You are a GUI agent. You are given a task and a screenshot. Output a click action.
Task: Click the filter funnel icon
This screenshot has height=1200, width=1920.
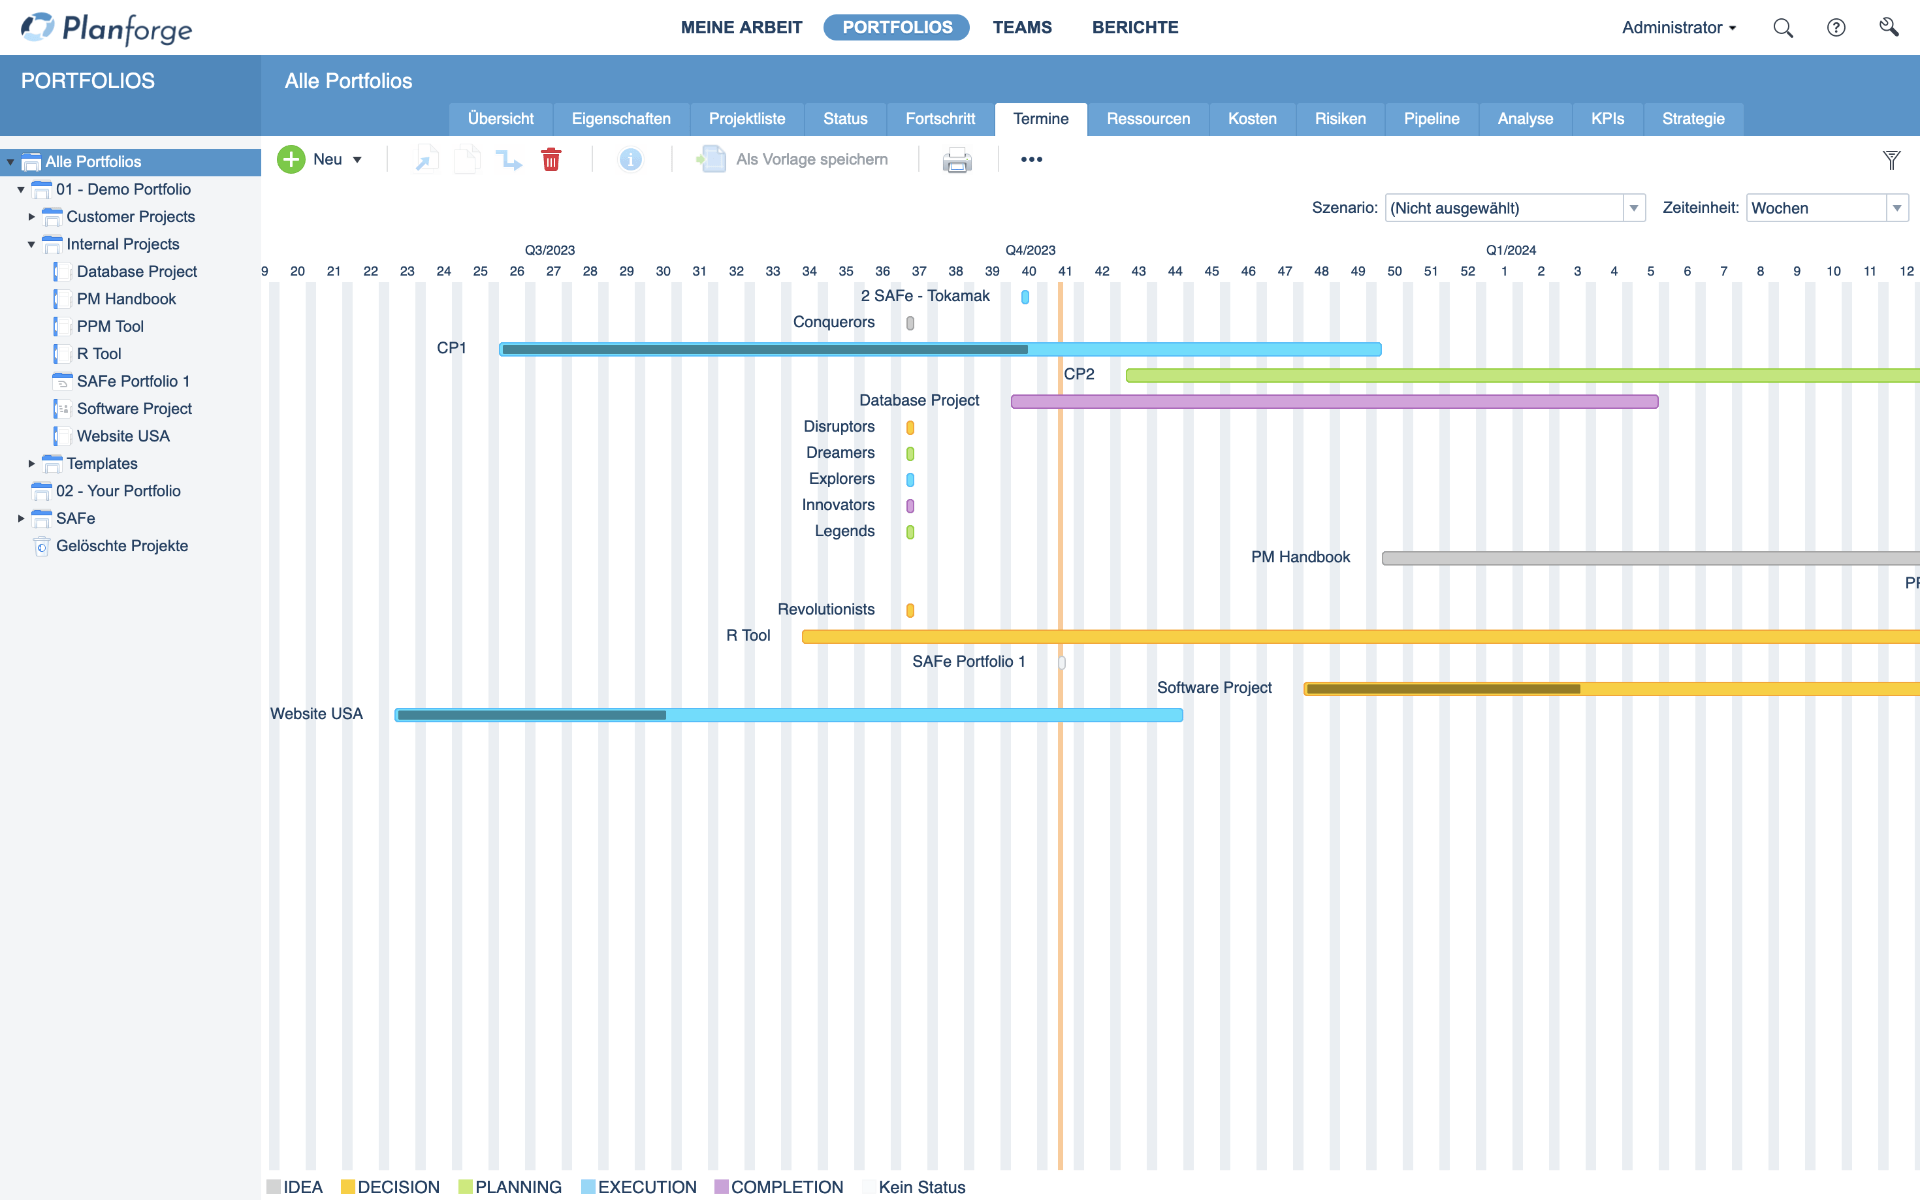click(1892, 160)
